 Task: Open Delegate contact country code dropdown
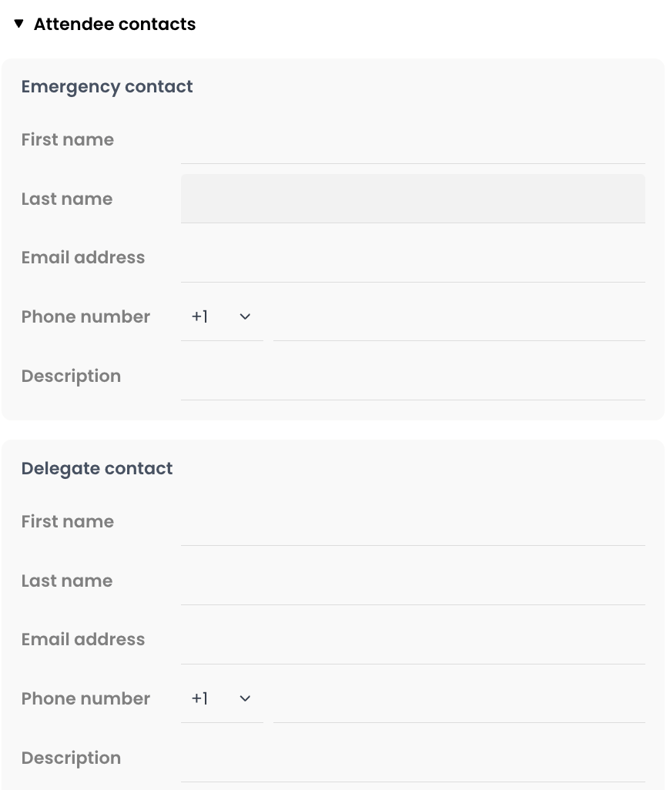(x=222, y=699)
